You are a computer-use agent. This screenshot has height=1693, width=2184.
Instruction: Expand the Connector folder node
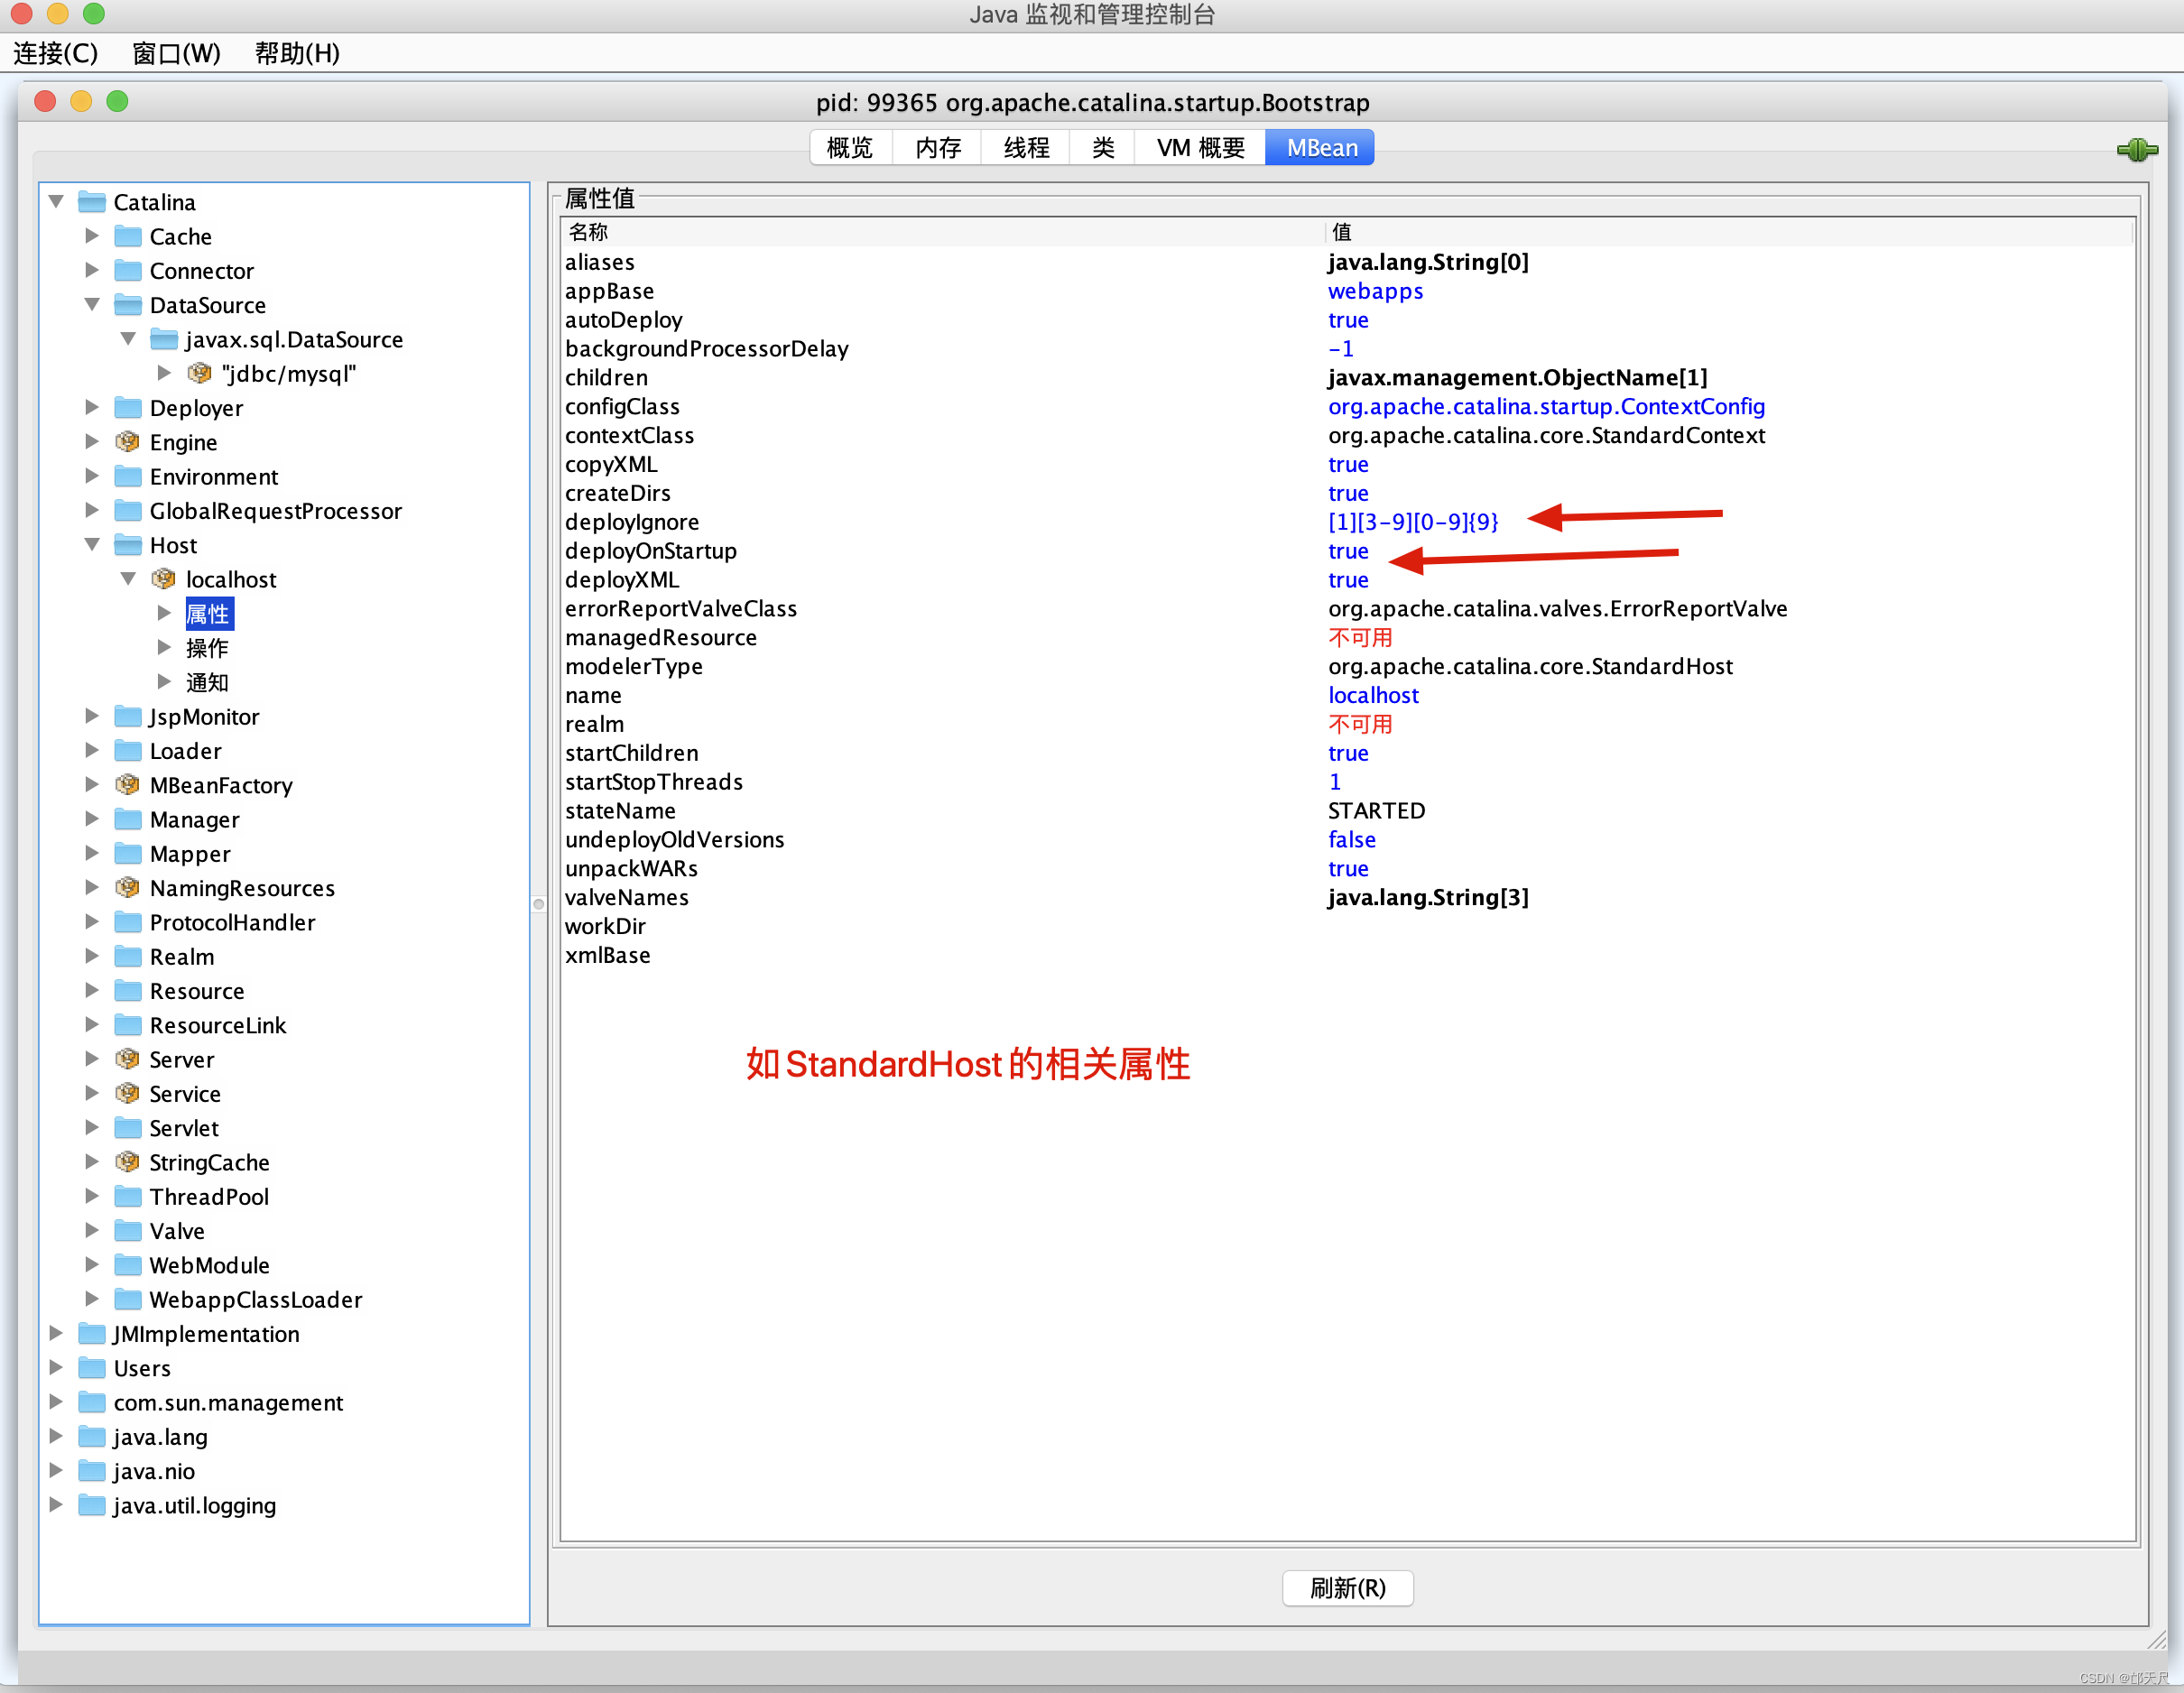tap(92, 270)
